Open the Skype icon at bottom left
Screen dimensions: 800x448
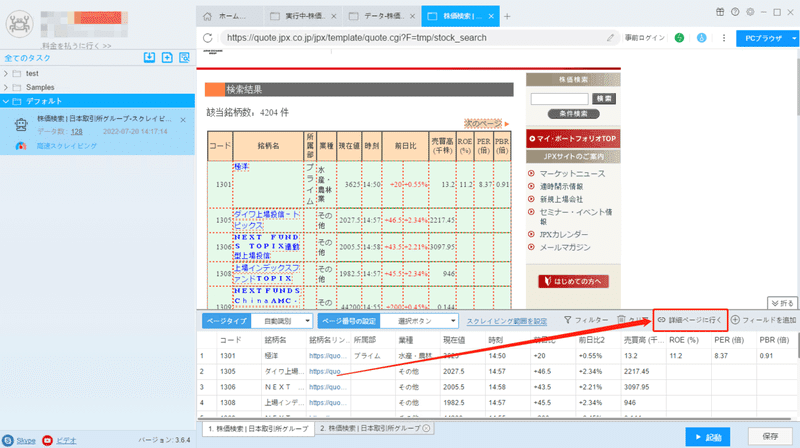pos(8,440)
